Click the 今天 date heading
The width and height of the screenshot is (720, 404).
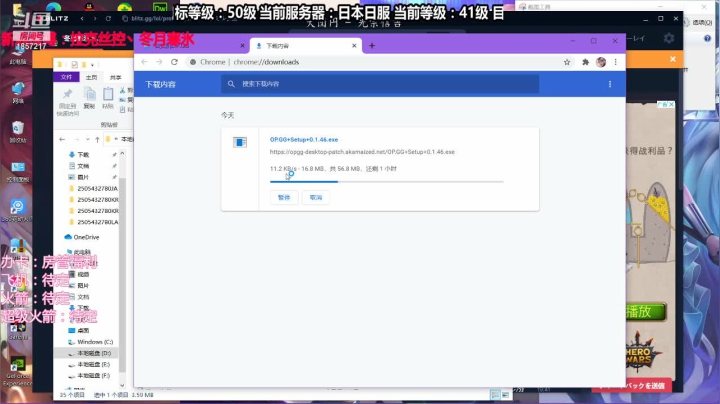[228, 115]
